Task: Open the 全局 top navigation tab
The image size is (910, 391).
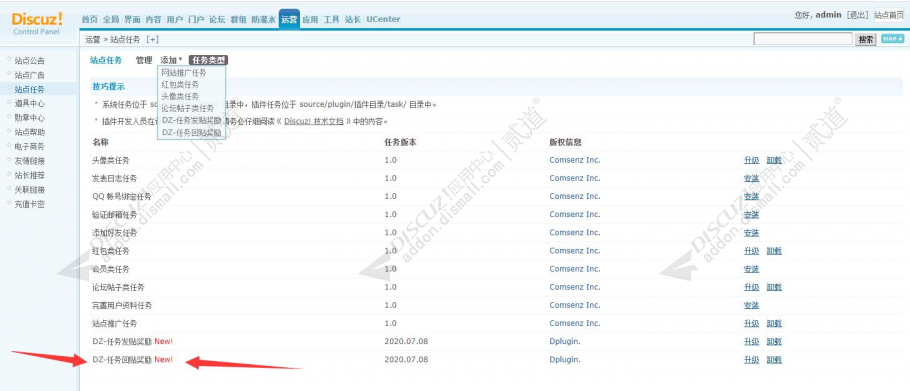Action: 111,19
